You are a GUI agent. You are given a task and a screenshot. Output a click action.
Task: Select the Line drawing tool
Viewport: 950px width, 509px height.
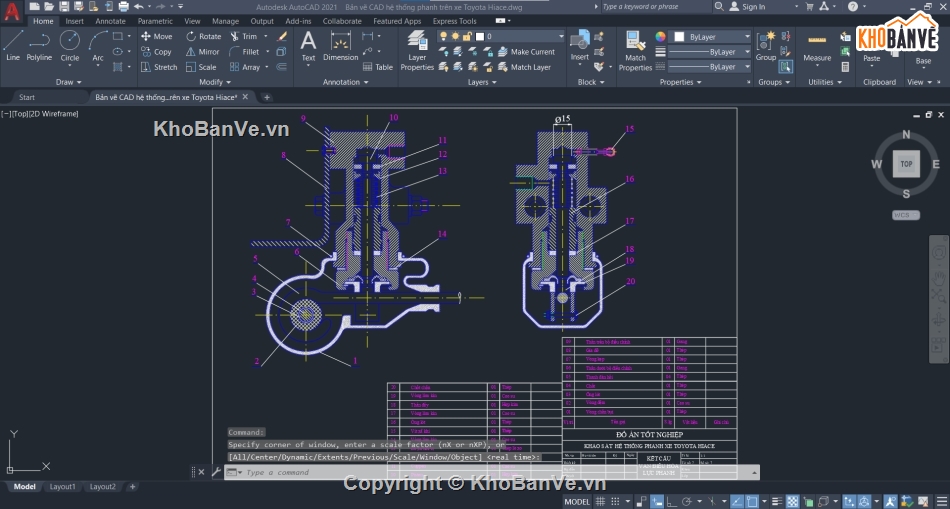(x=13, y=45)
